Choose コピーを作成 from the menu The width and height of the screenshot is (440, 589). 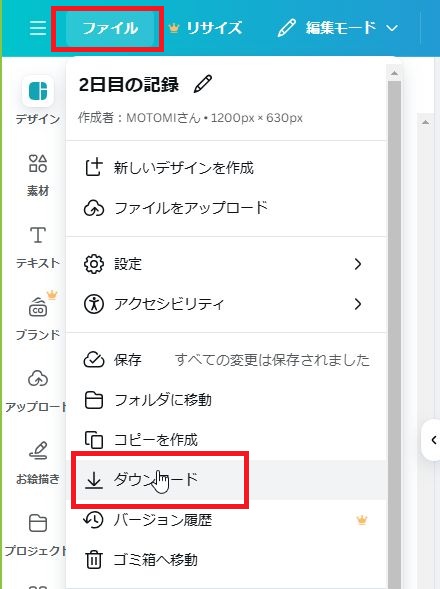click(226, 439)
